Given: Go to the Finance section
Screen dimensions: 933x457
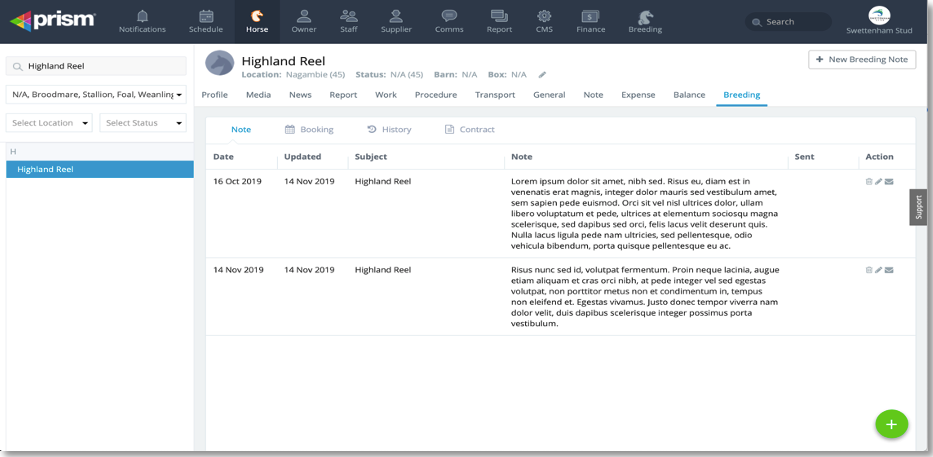Looking at the screenshot, I should point(590,21).
